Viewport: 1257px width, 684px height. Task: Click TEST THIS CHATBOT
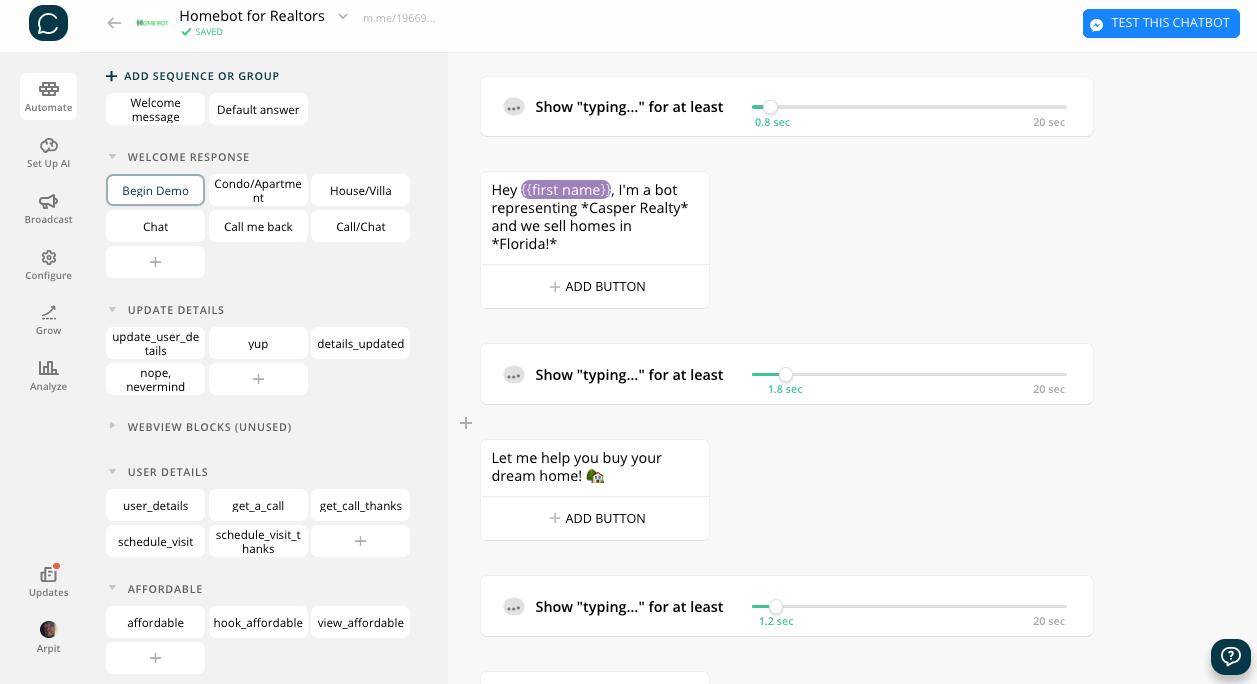click(x=1161, y=23)
